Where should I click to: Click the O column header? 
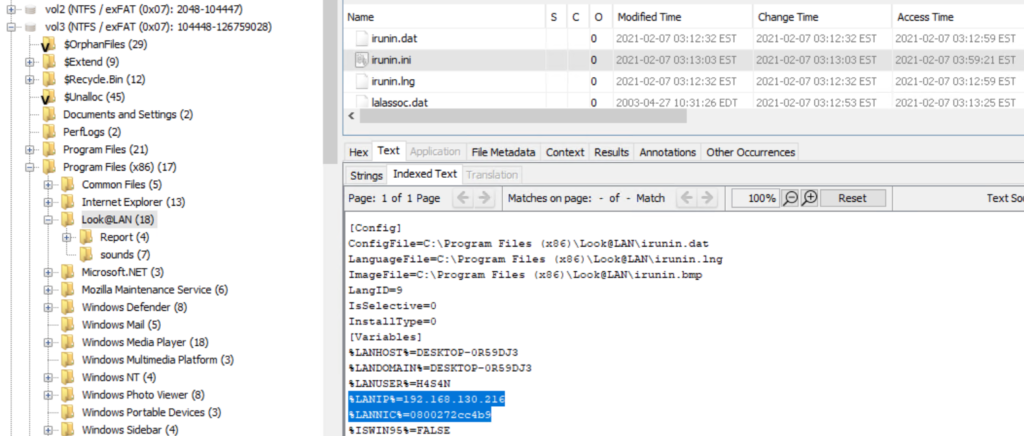tap(599, 17)
